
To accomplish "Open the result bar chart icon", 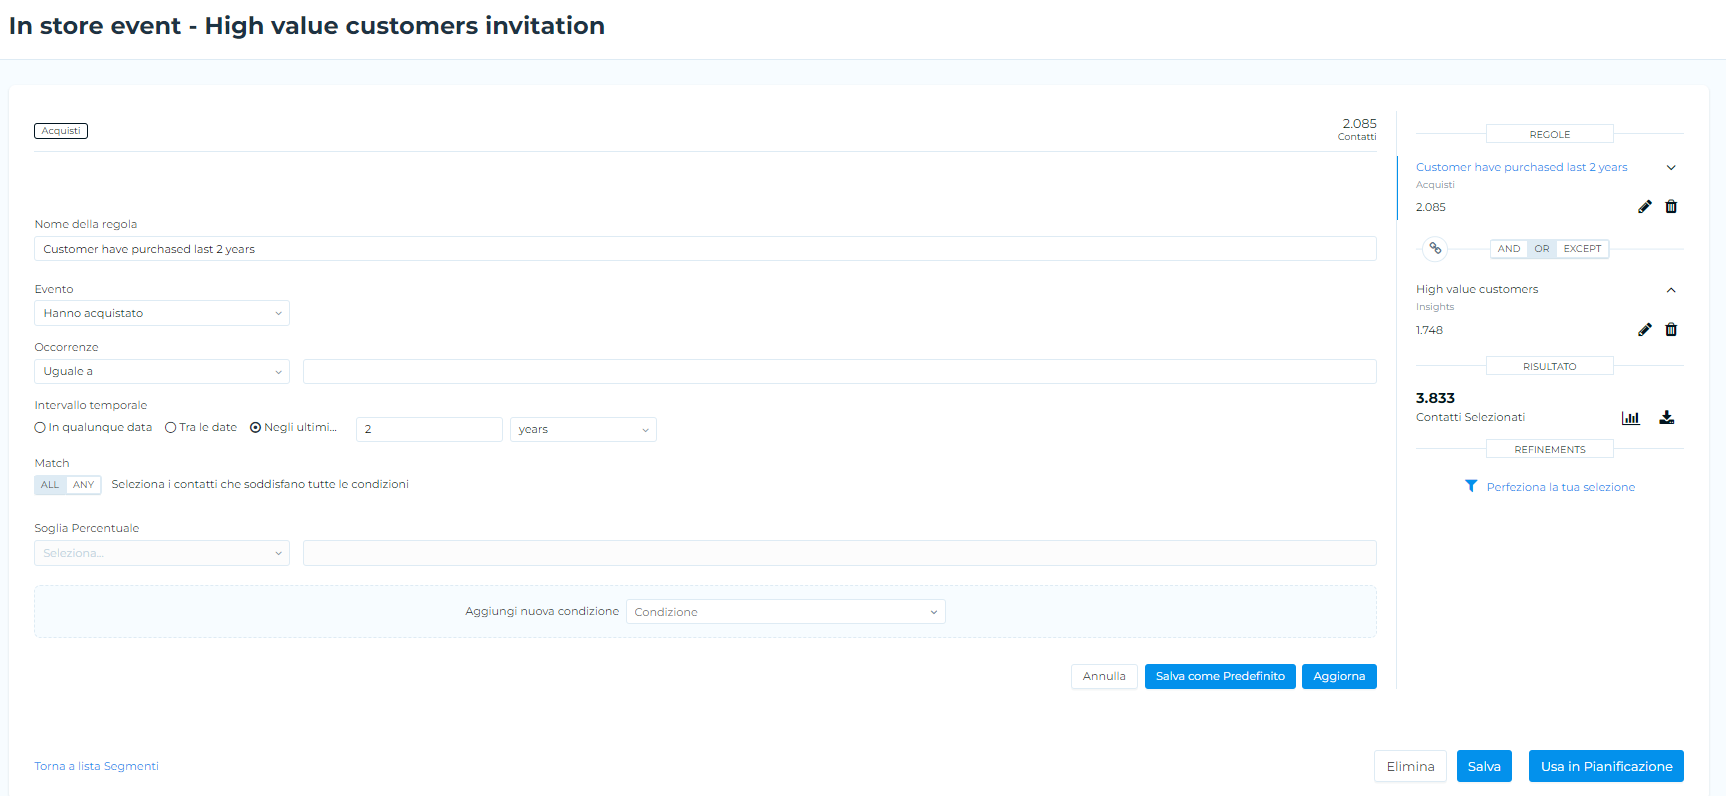I will point(1631,418).
